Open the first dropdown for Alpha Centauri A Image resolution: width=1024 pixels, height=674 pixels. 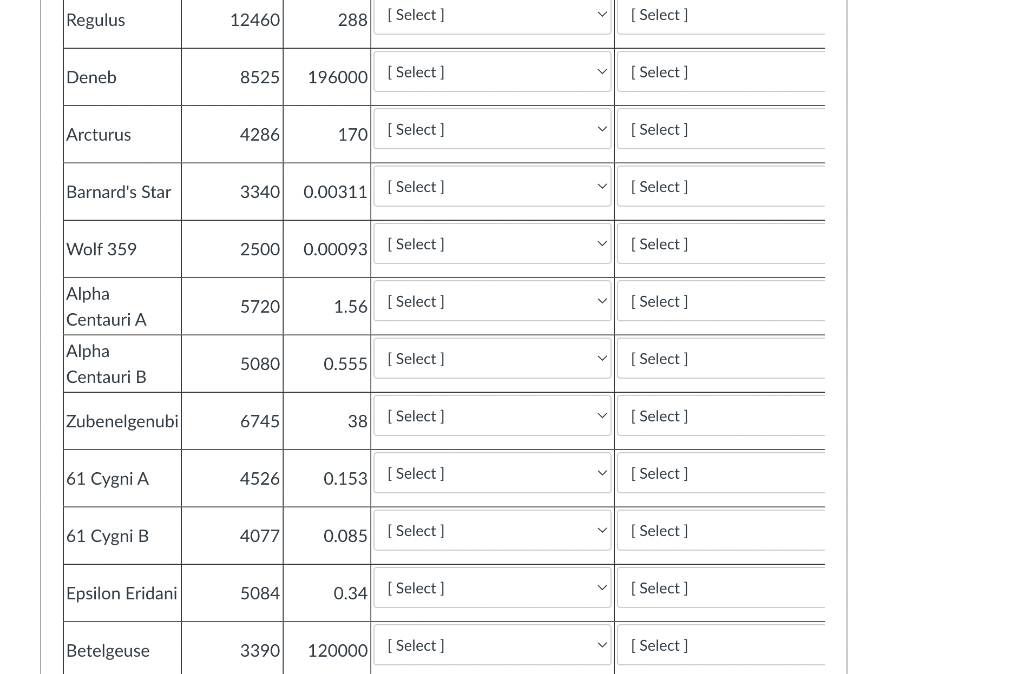click(492, 301)
